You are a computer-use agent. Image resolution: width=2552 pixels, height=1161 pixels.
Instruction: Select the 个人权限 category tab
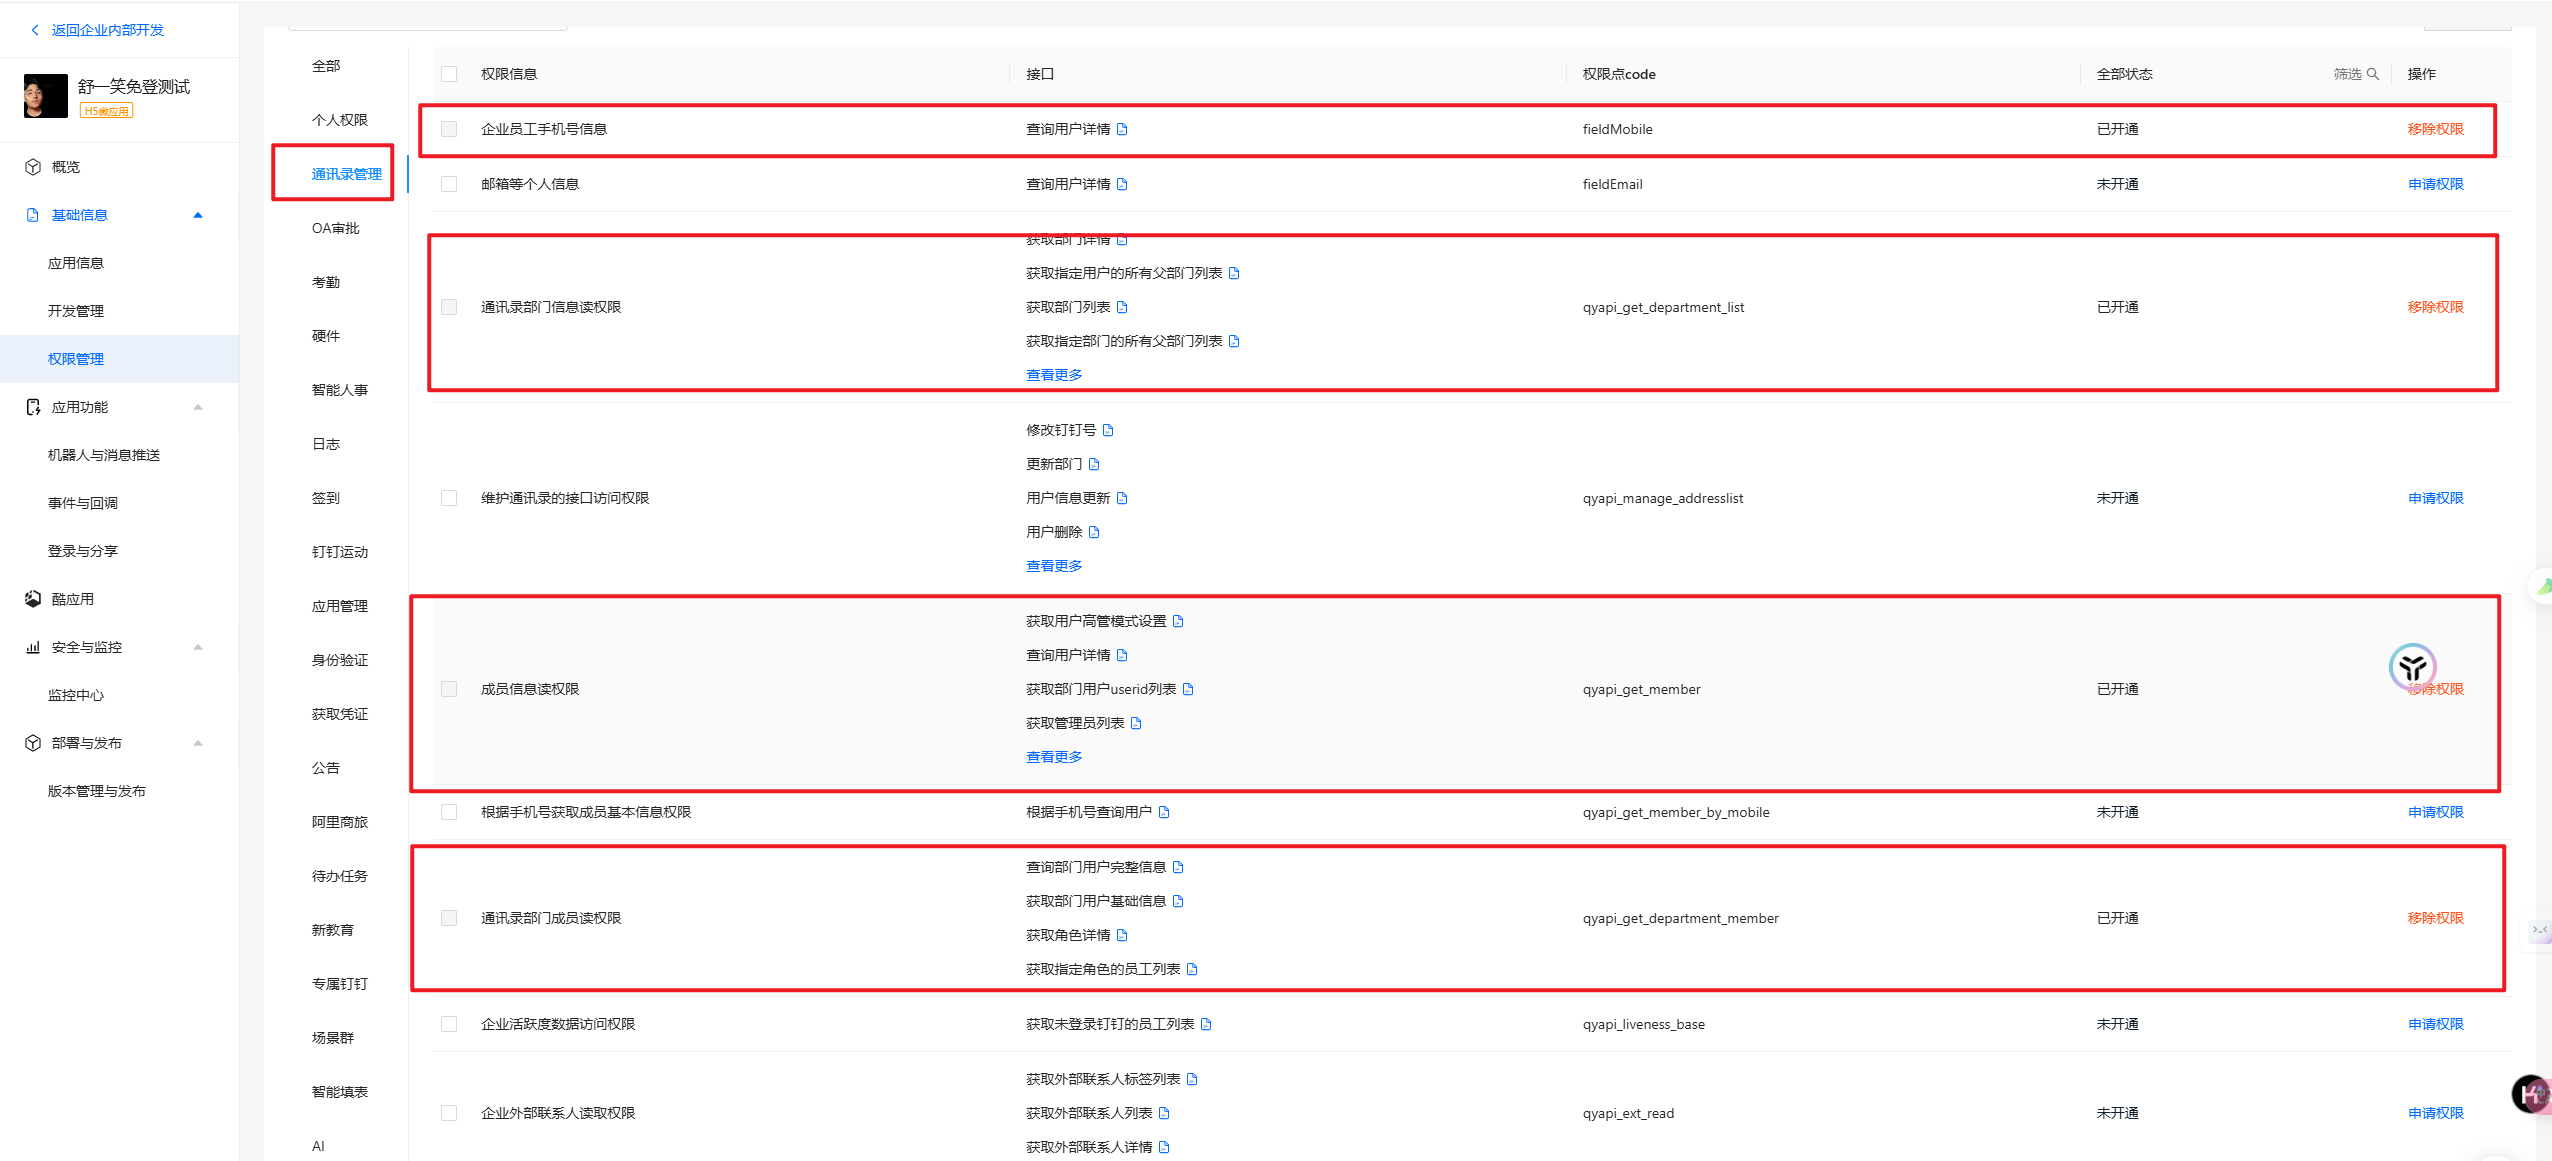pos(339,120)
